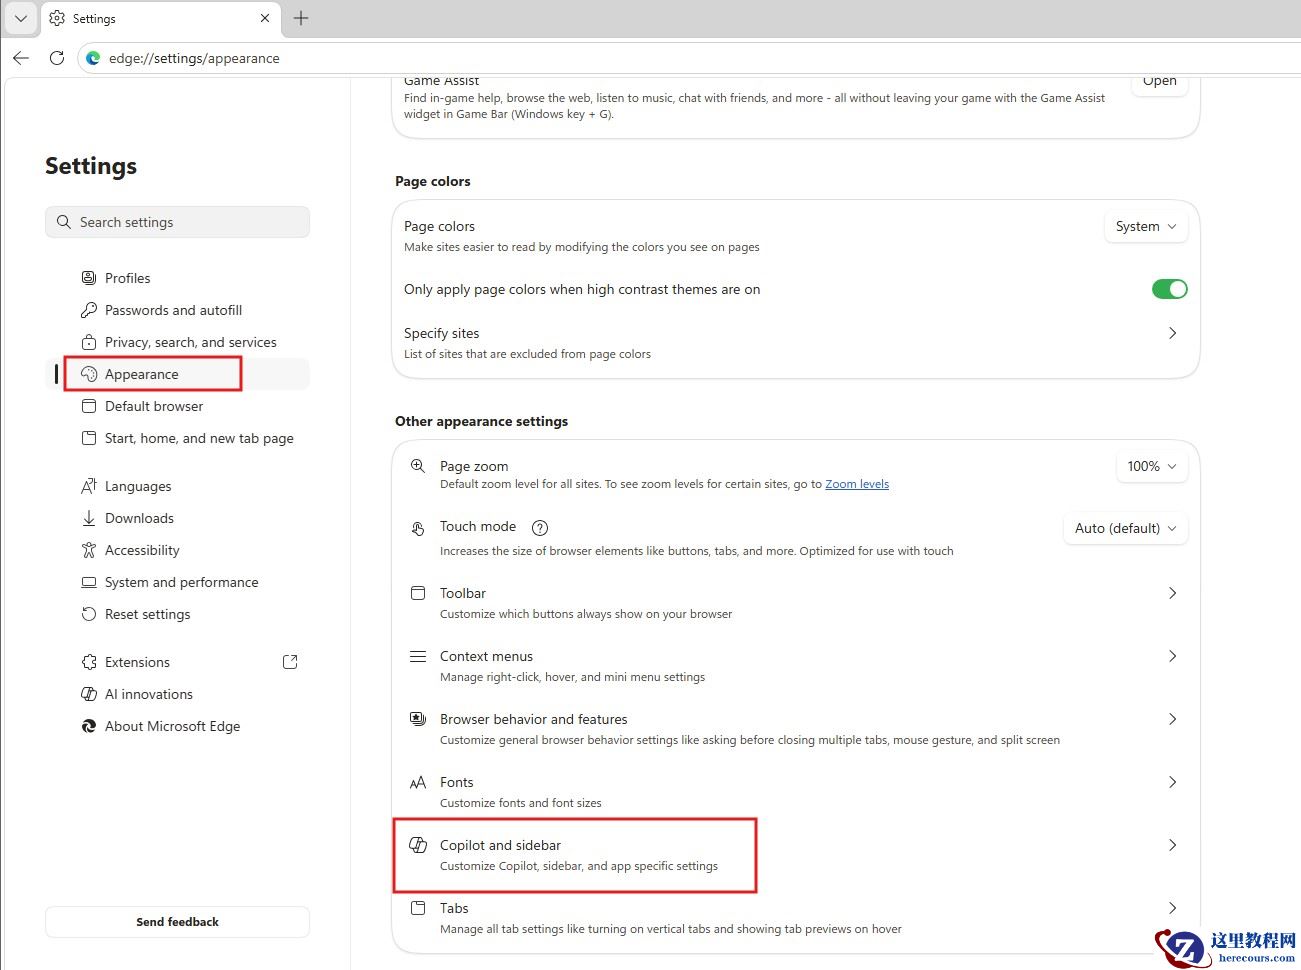The width and height of the screenshot is (1301, 970).
Task: Close the Settings tab
Action: tap(264, 18)
